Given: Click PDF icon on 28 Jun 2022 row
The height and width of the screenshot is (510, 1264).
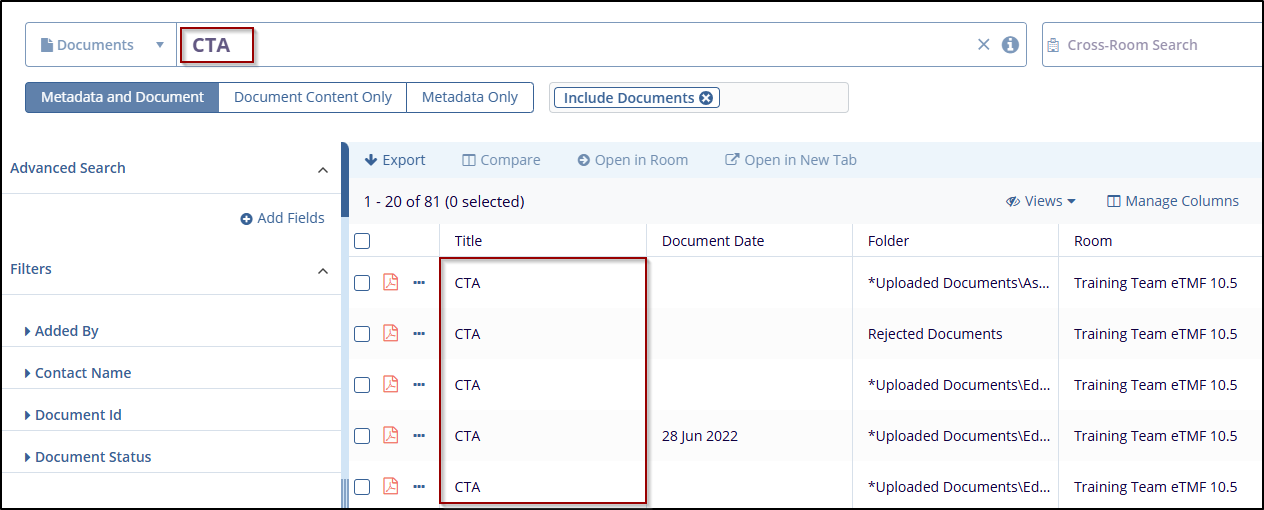Looking at the screenshot, I should [x=391, y=436].
